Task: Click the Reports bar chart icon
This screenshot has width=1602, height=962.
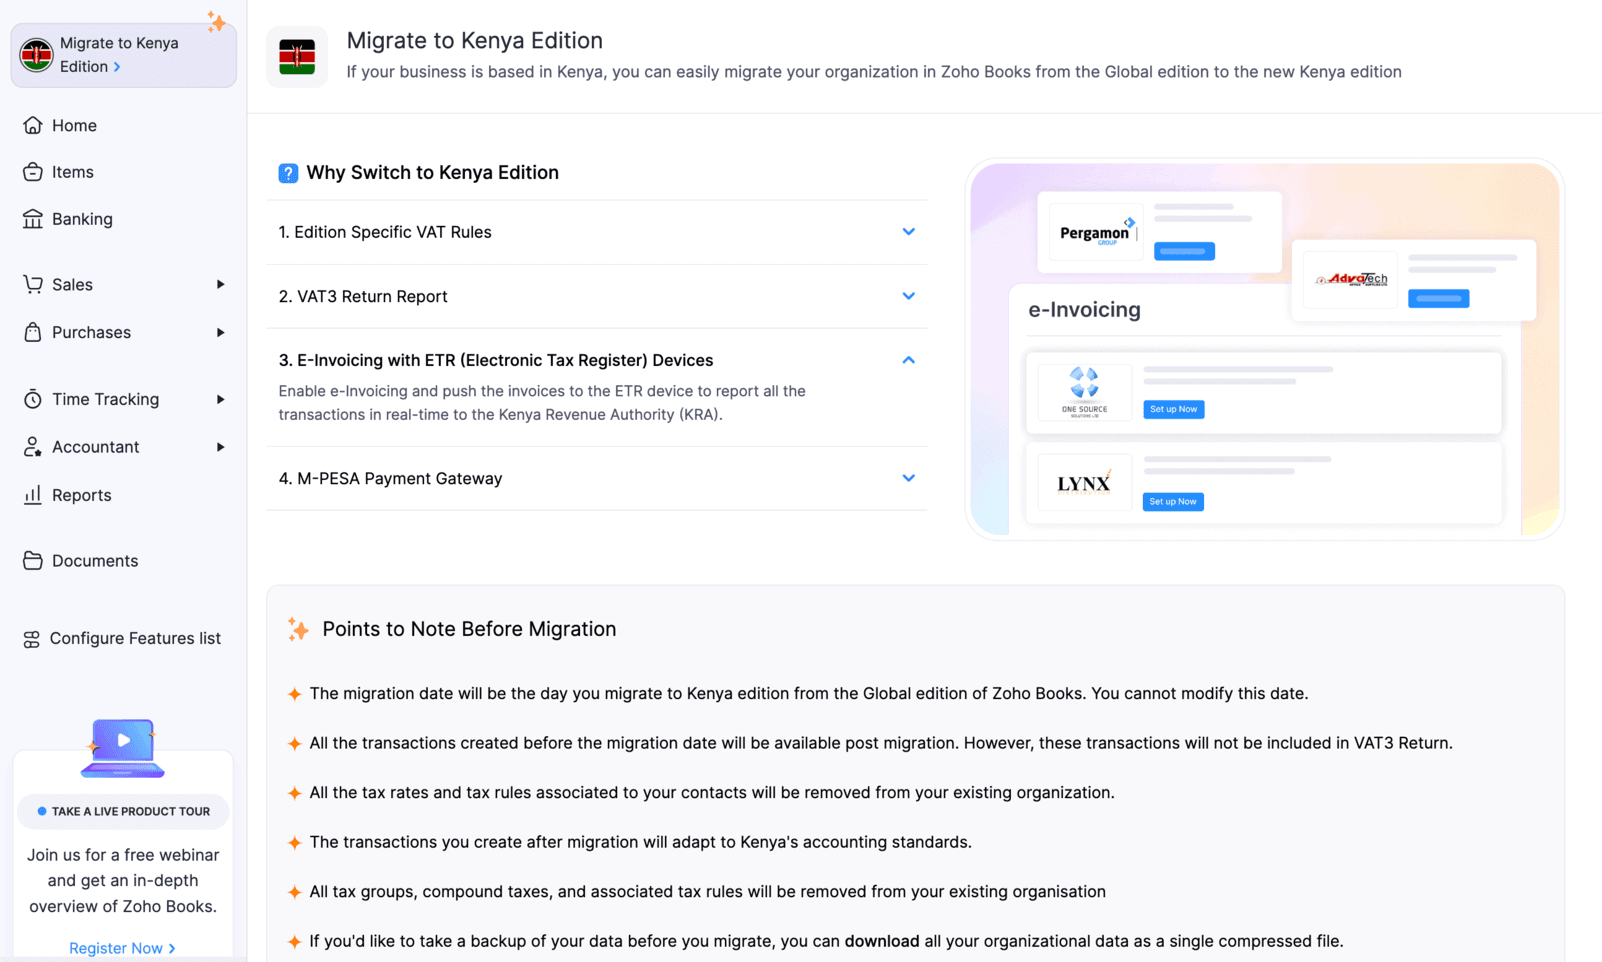Action: [x=33, y=495]
